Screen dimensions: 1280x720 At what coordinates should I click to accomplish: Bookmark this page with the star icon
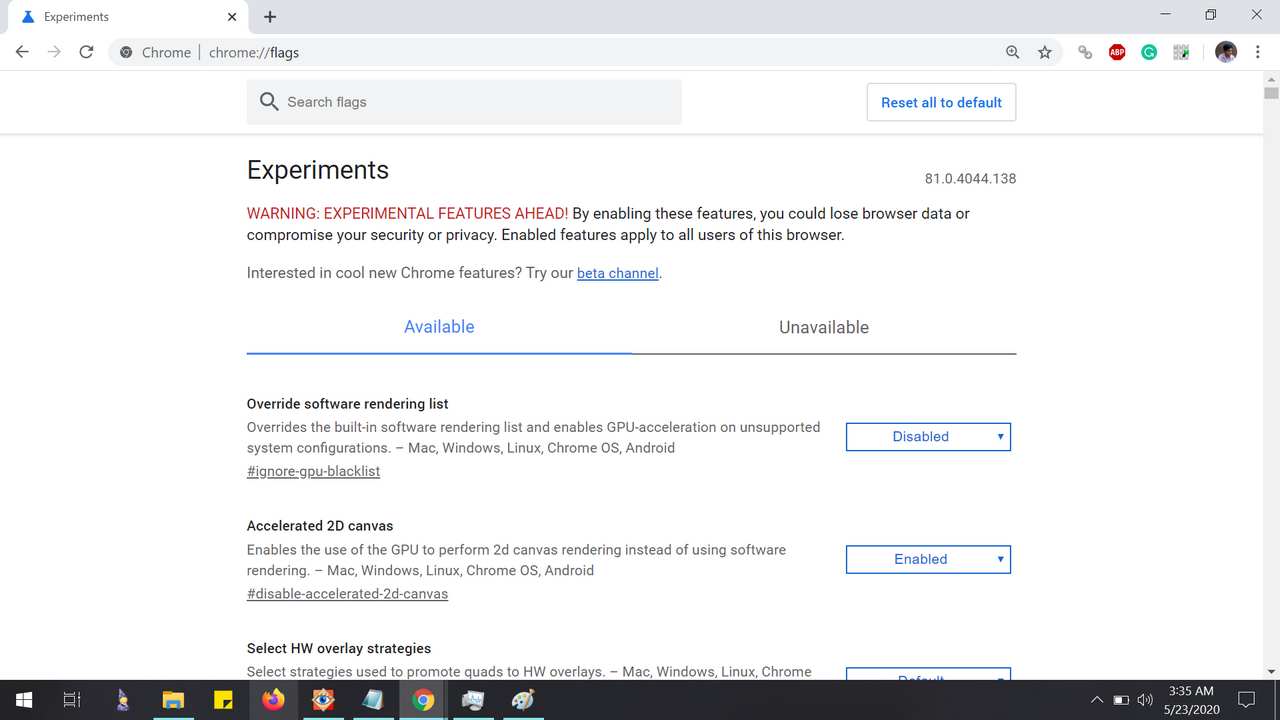[x=1045, y=52]
